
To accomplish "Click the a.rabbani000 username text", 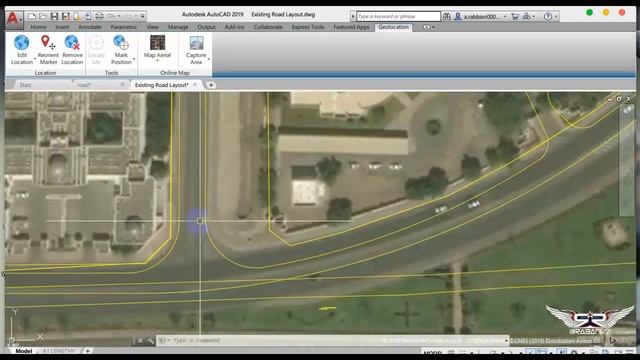I will [x=481, y=17].
